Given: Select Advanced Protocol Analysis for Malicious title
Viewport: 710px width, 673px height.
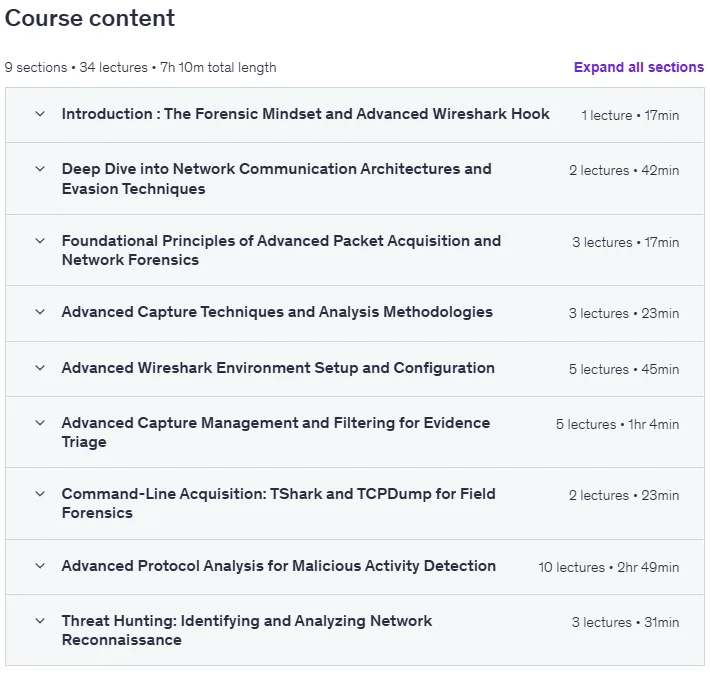Looking at the screenshot, I should [278, 566].
